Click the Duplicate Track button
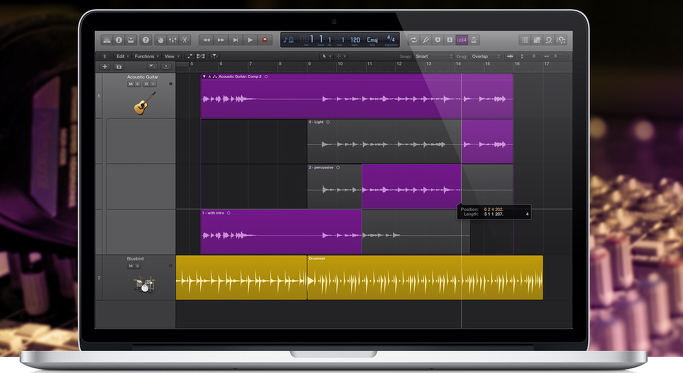 119,67
